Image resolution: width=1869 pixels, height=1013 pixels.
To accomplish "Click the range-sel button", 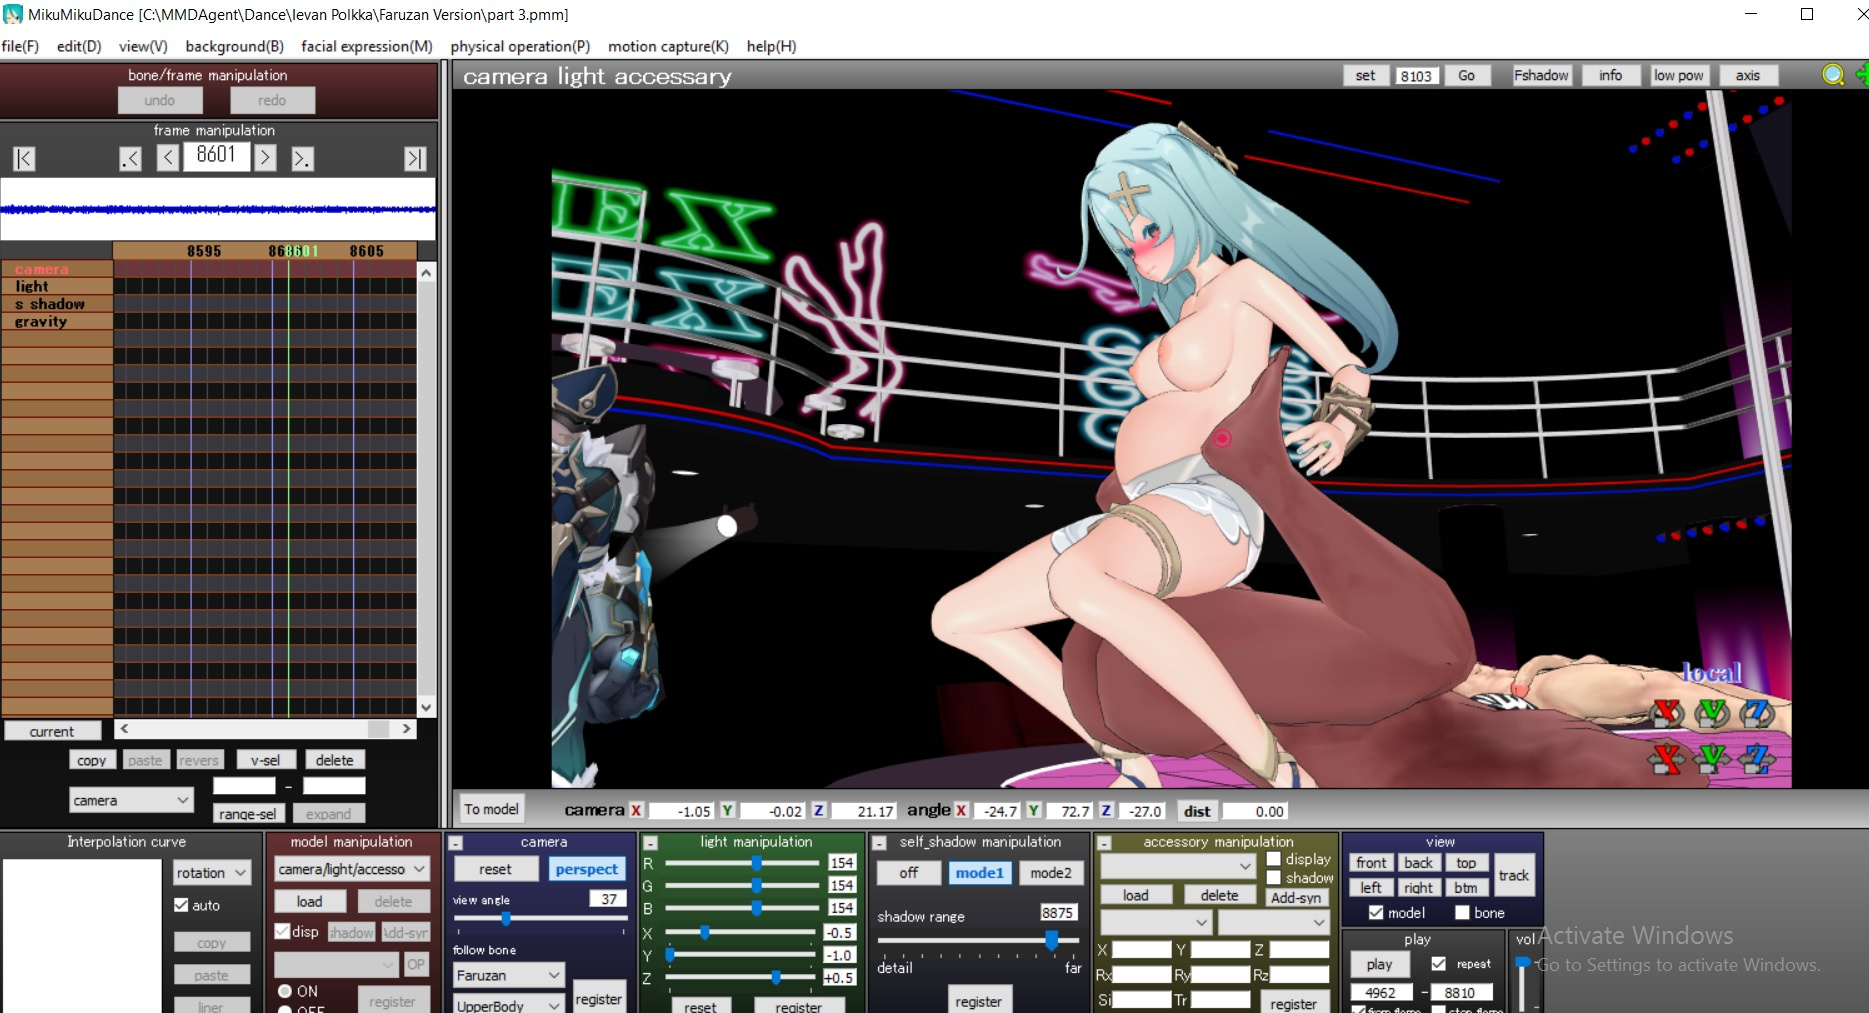I will click(248, 813).
